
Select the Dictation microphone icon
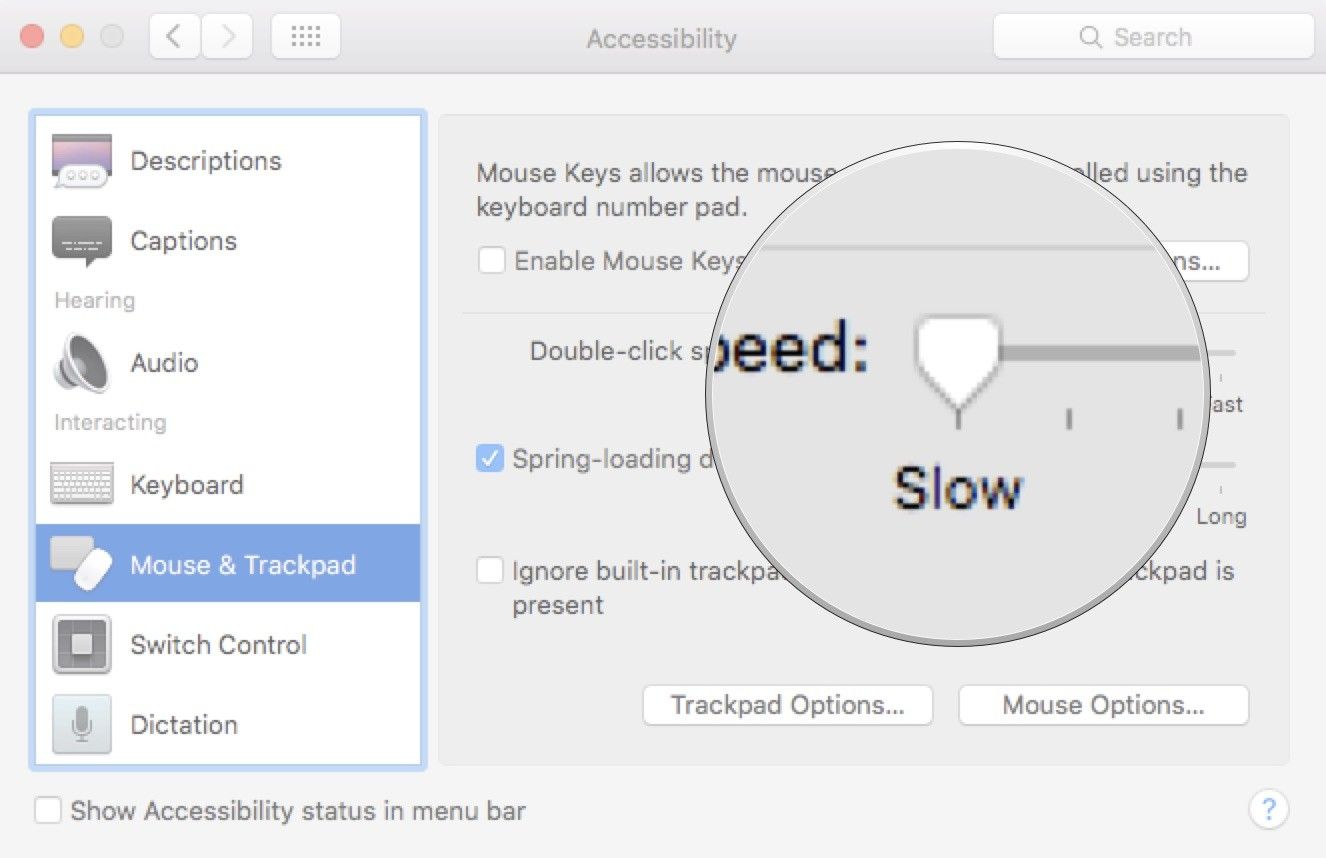(81, 725)
